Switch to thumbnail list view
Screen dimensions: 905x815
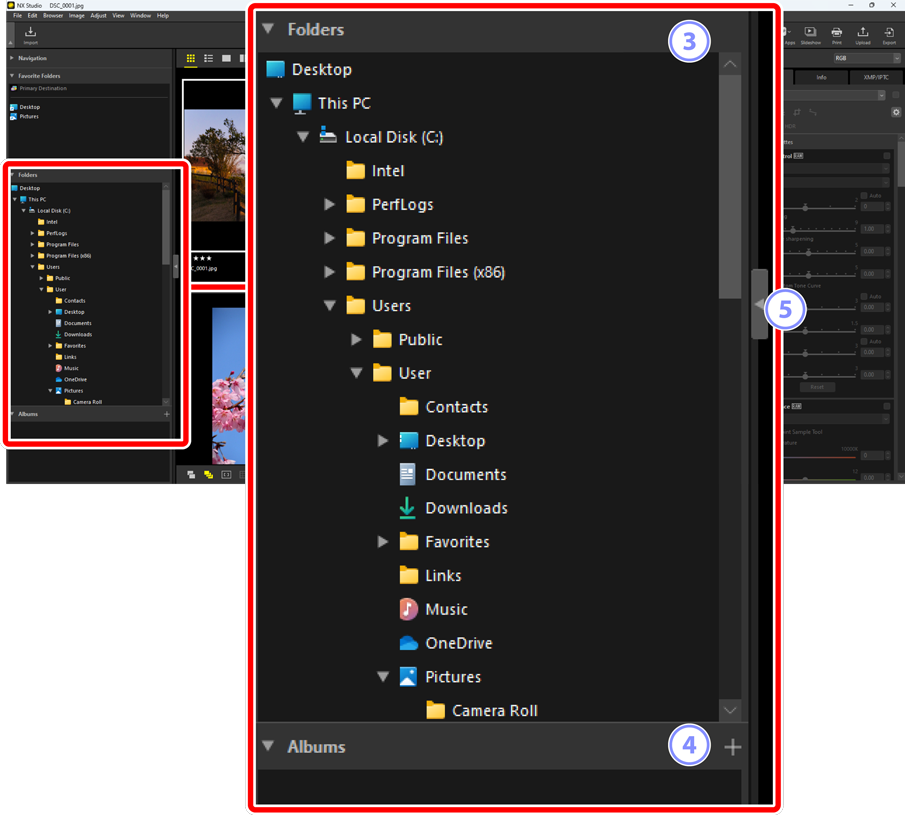[209, 59]
